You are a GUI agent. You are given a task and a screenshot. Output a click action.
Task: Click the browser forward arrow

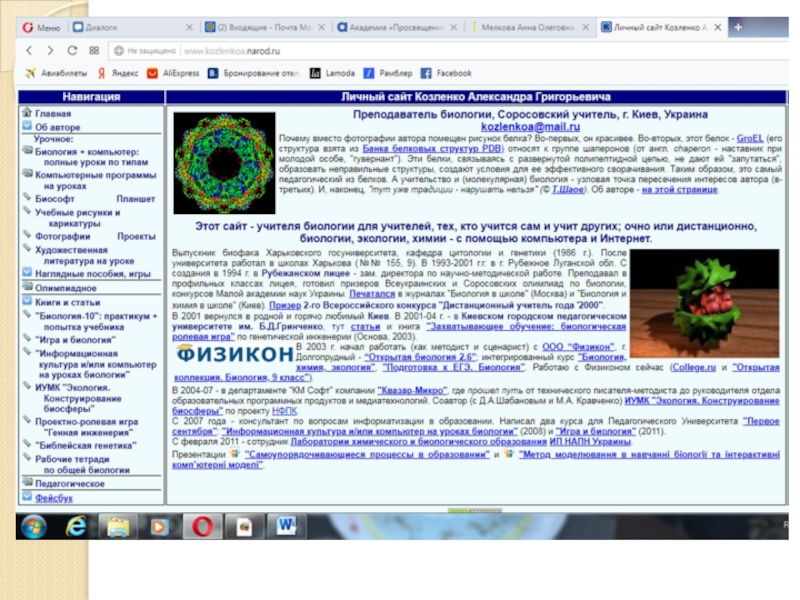(50, 50)
